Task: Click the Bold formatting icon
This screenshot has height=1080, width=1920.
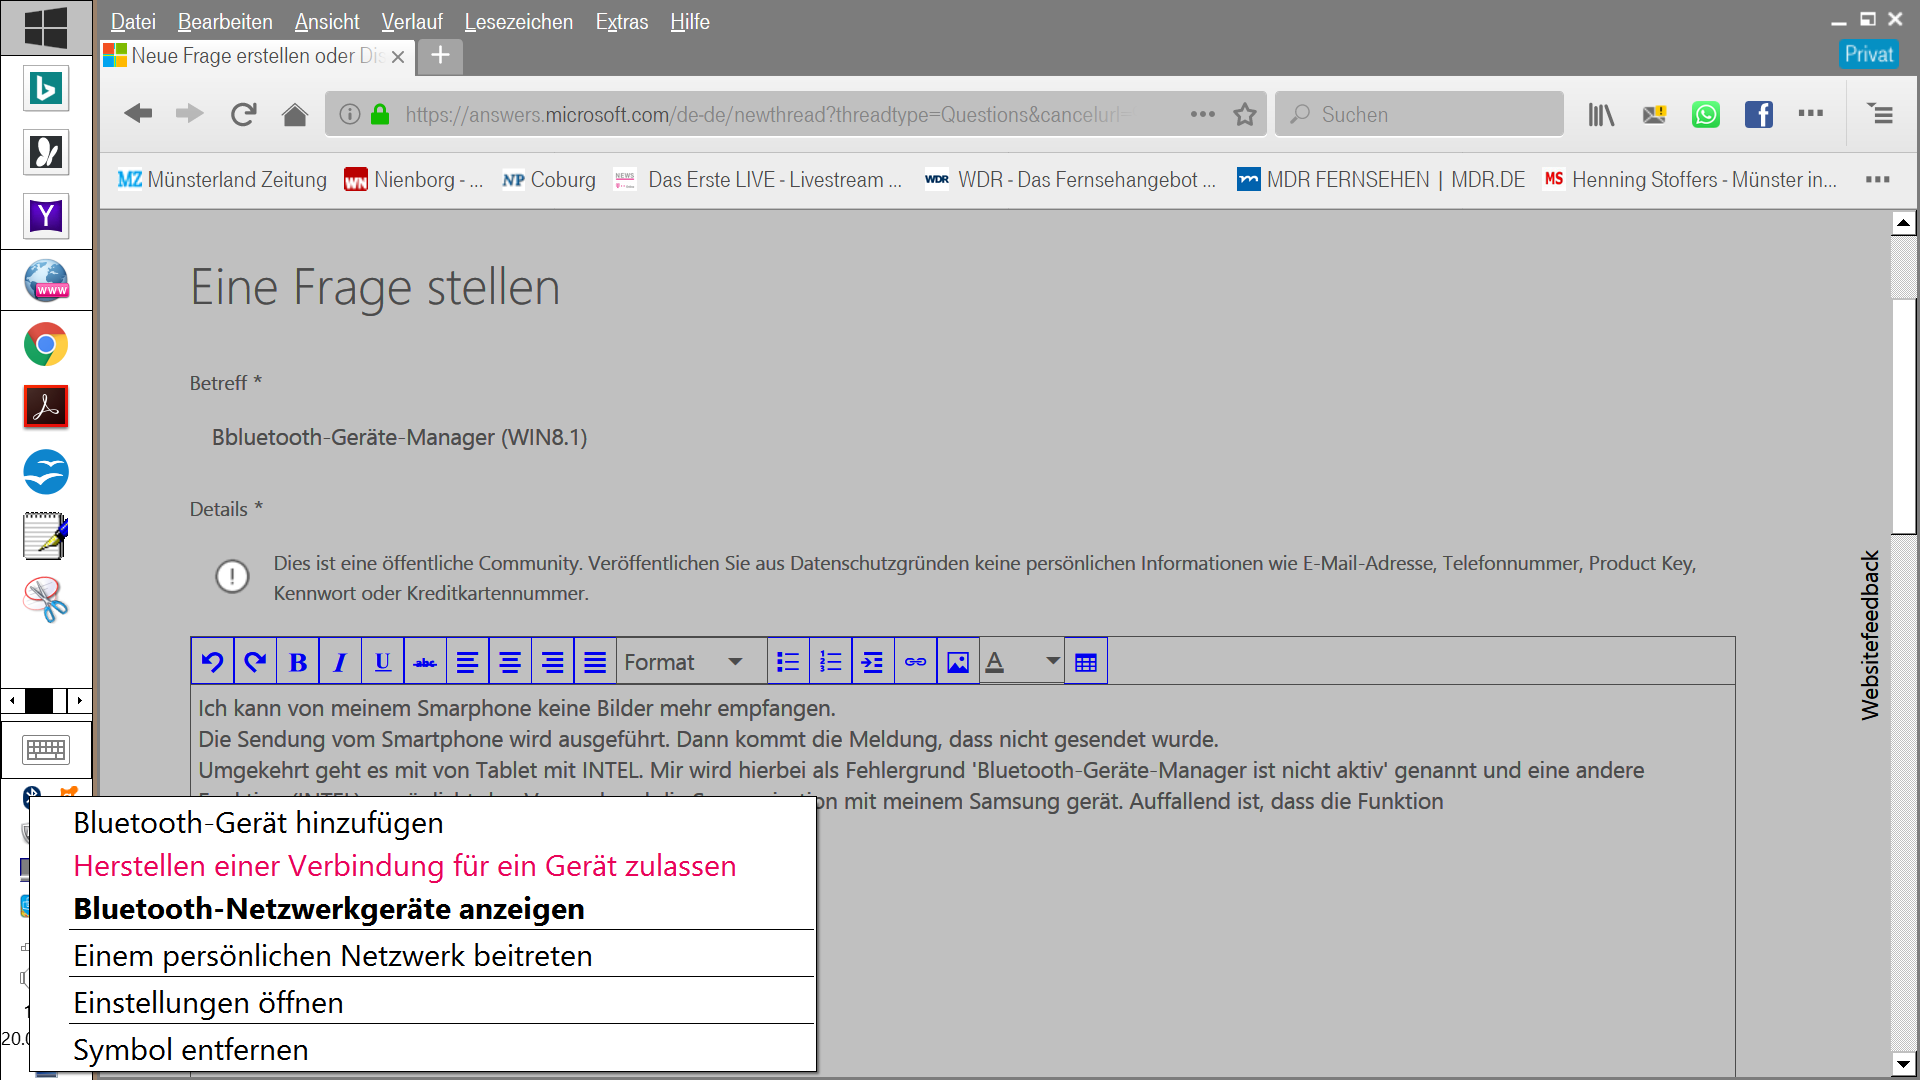Action: [x=297, y=661]
